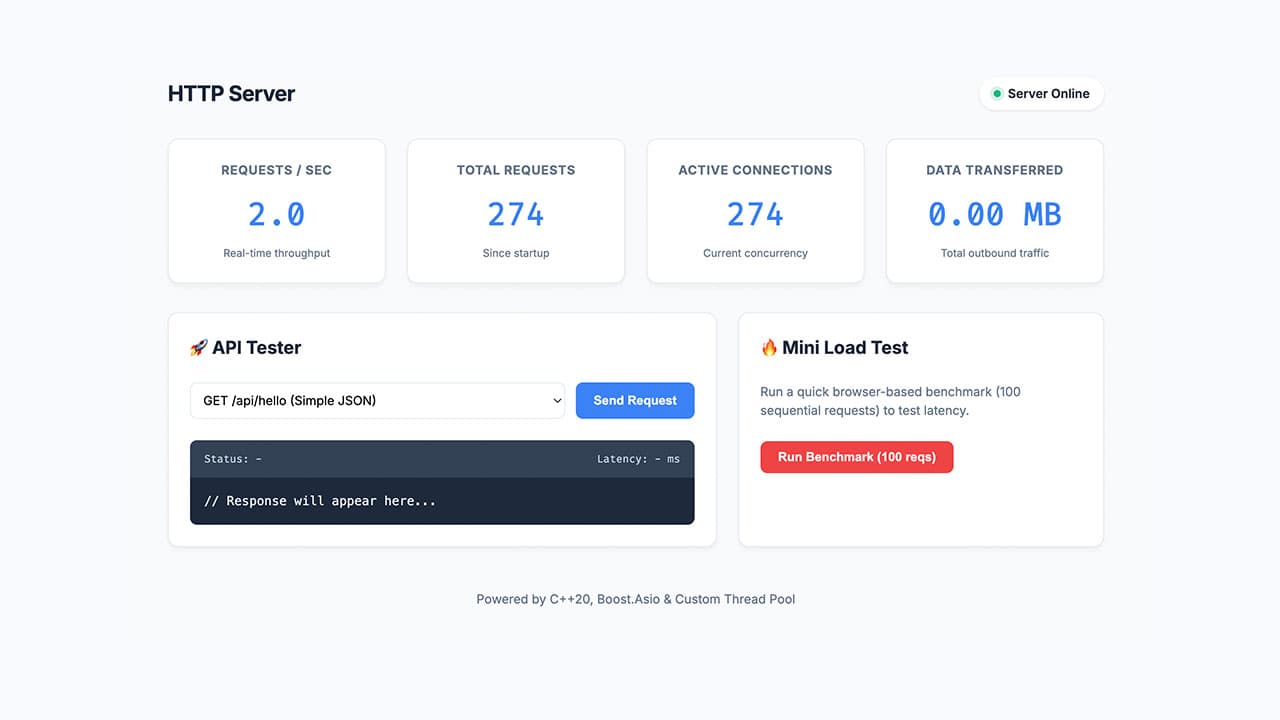This screenshot has height=720, width=1280.
Task: Click the Mini Load Test panel header
Action: point(835,347)
